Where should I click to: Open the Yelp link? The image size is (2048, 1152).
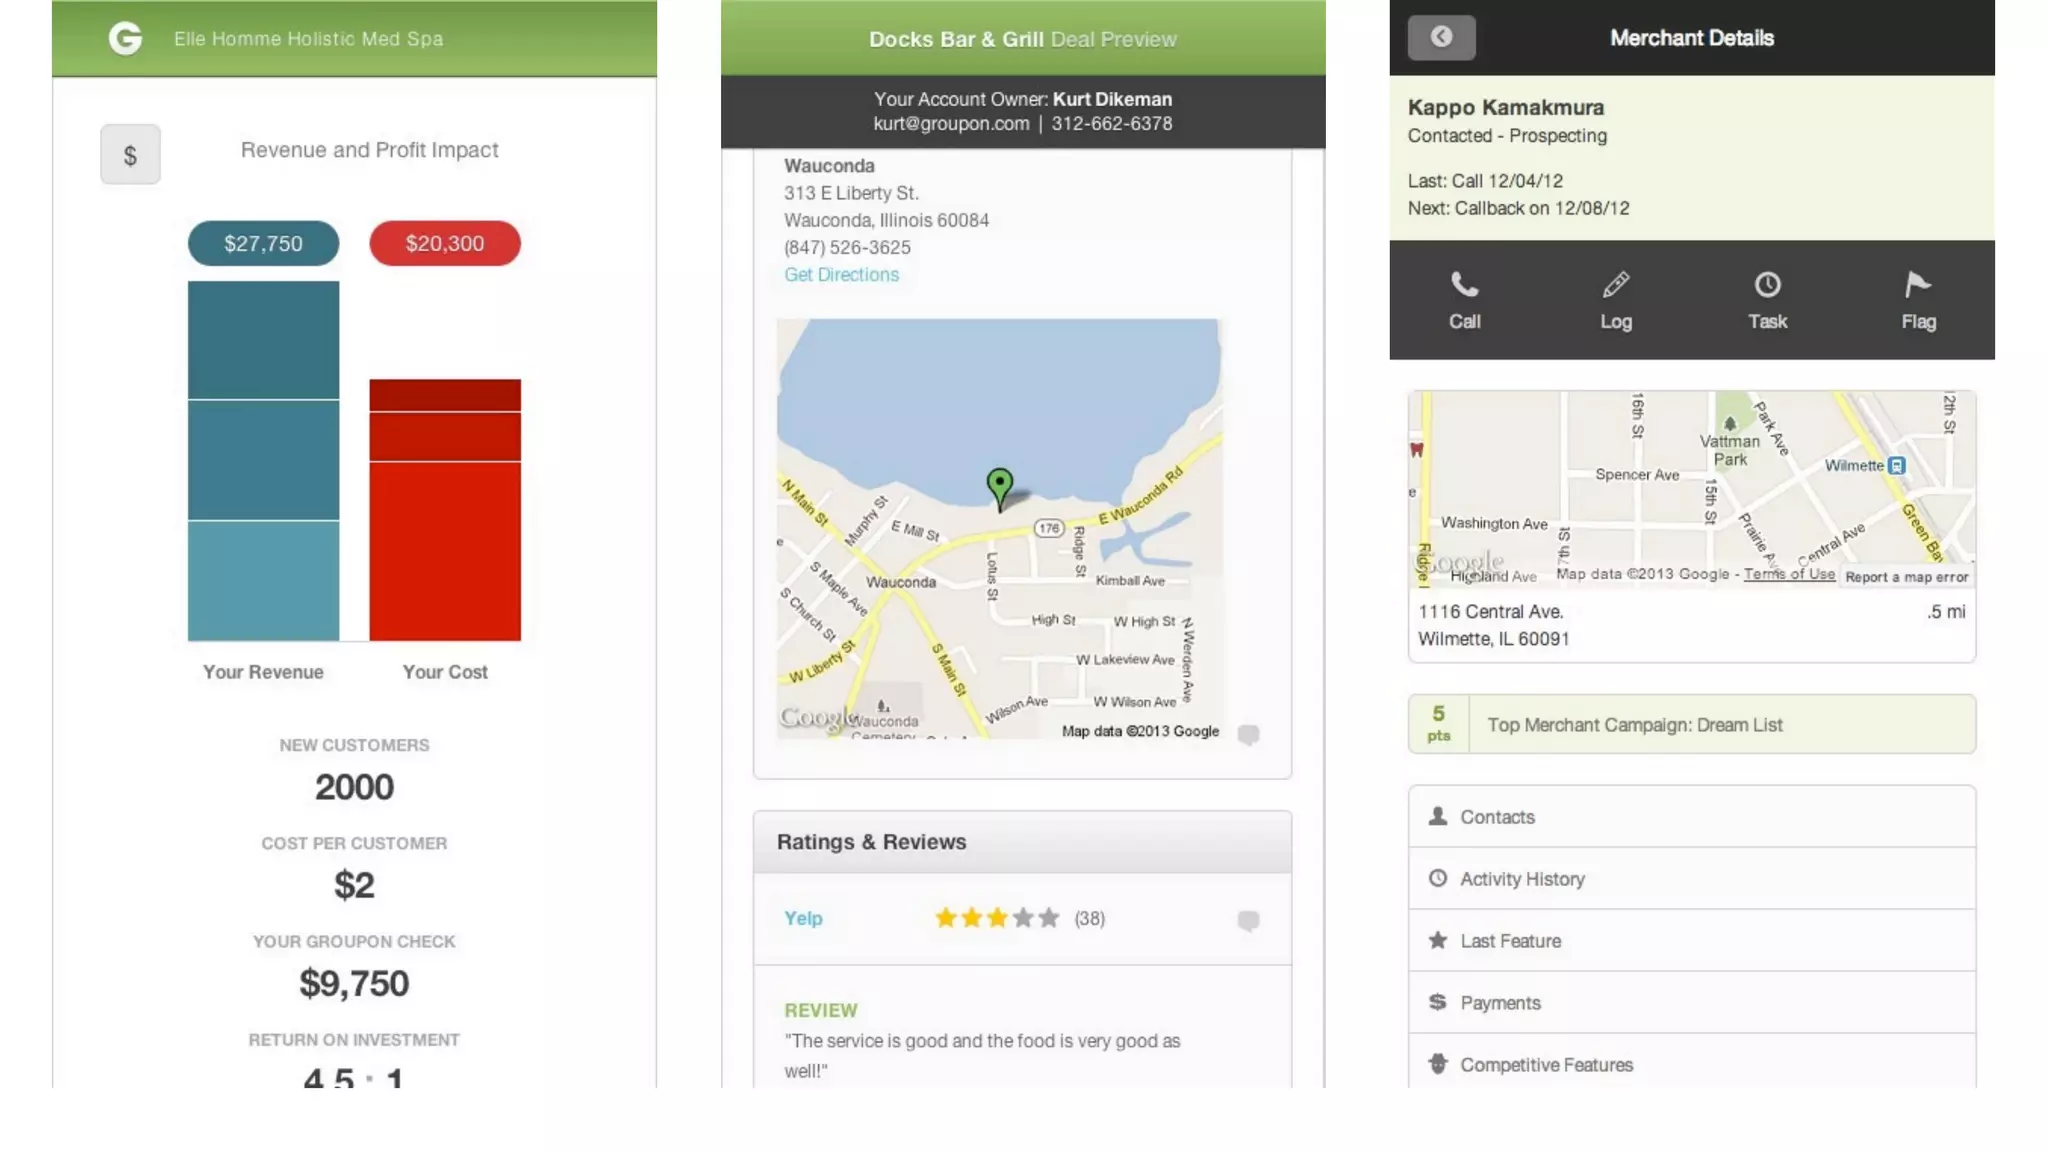[x=803, y=918]
